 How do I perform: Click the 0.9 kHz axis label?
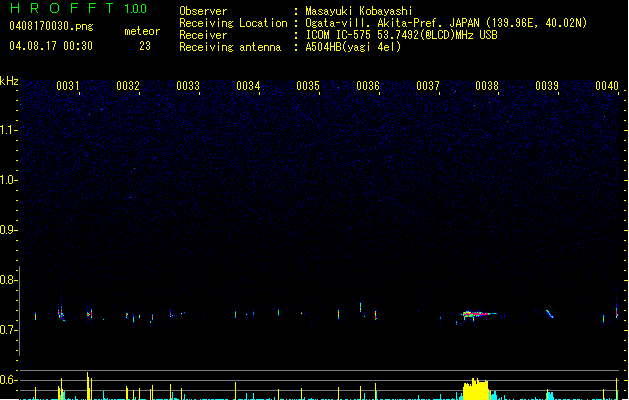coord(9,230)
